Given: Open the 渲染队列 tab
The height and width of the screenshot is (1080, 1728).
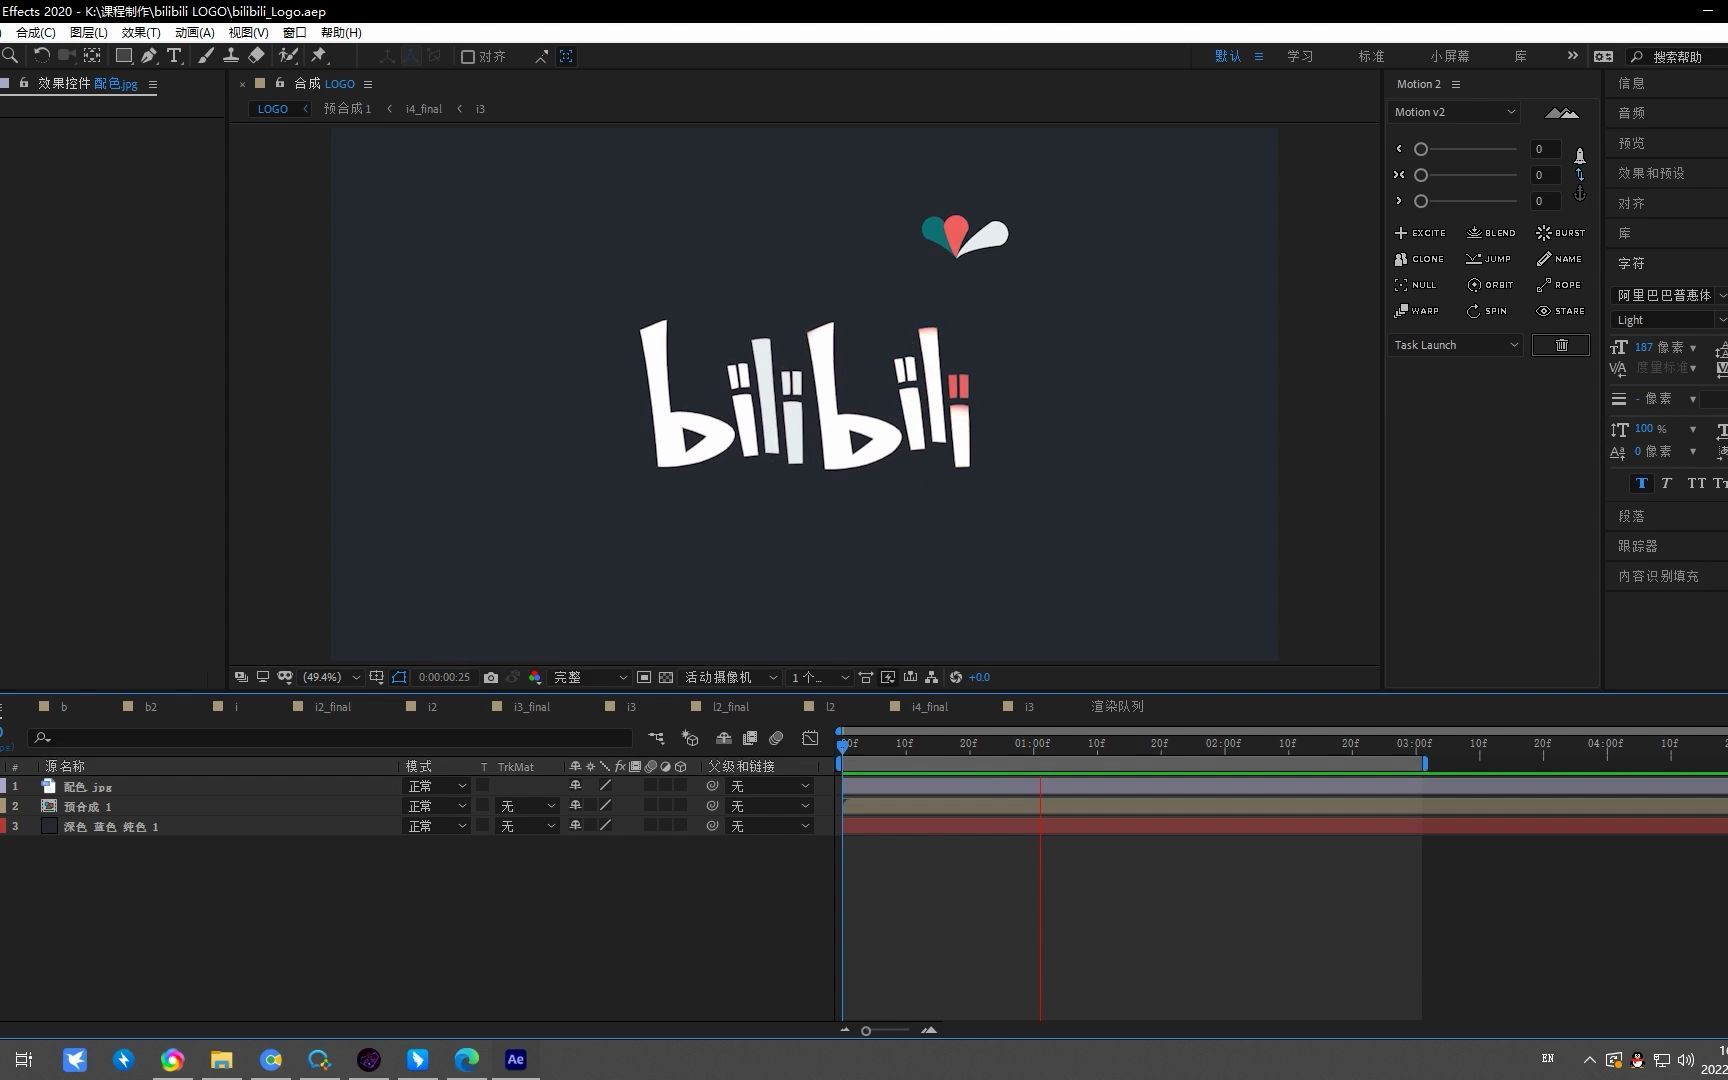Looking at the screenshot, I should point(1117,706).
